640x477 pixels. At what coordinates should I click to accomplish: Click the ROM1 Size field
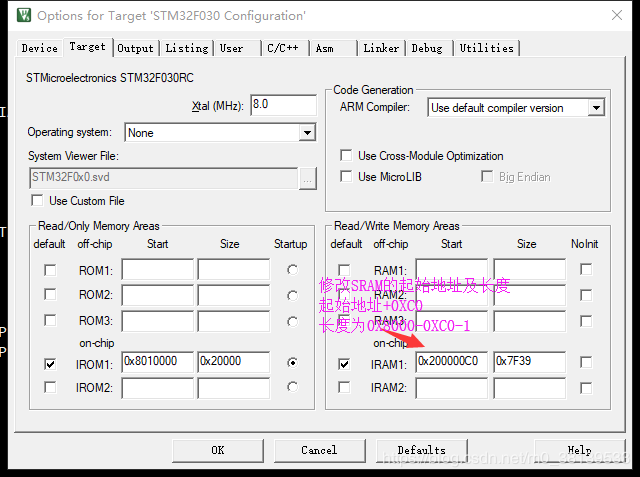coord(234,269)
